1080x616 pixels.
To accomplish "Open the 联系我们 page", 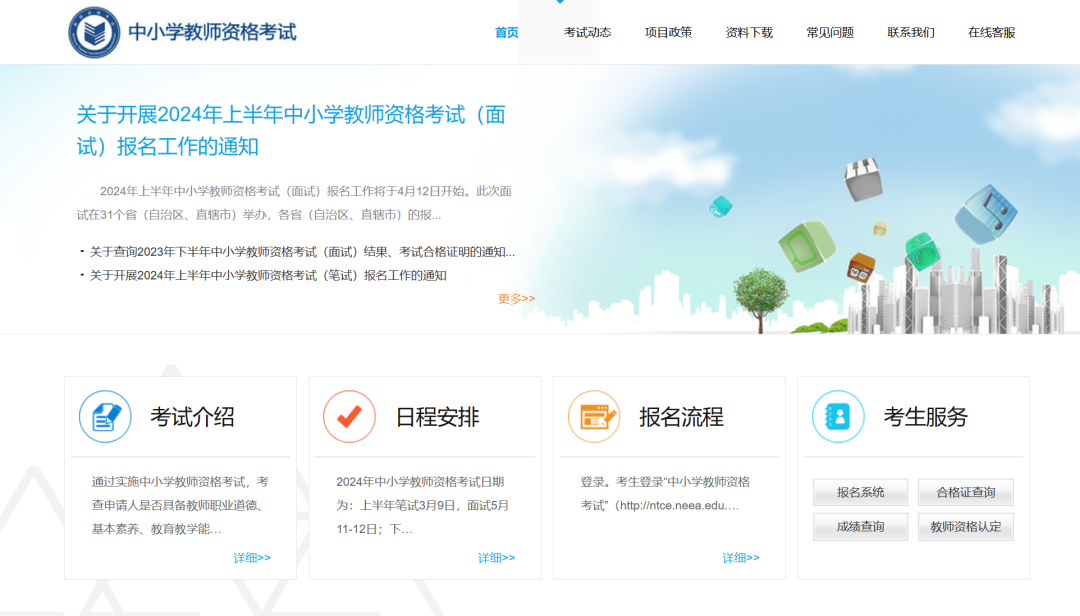I will (x=910, y=31).
